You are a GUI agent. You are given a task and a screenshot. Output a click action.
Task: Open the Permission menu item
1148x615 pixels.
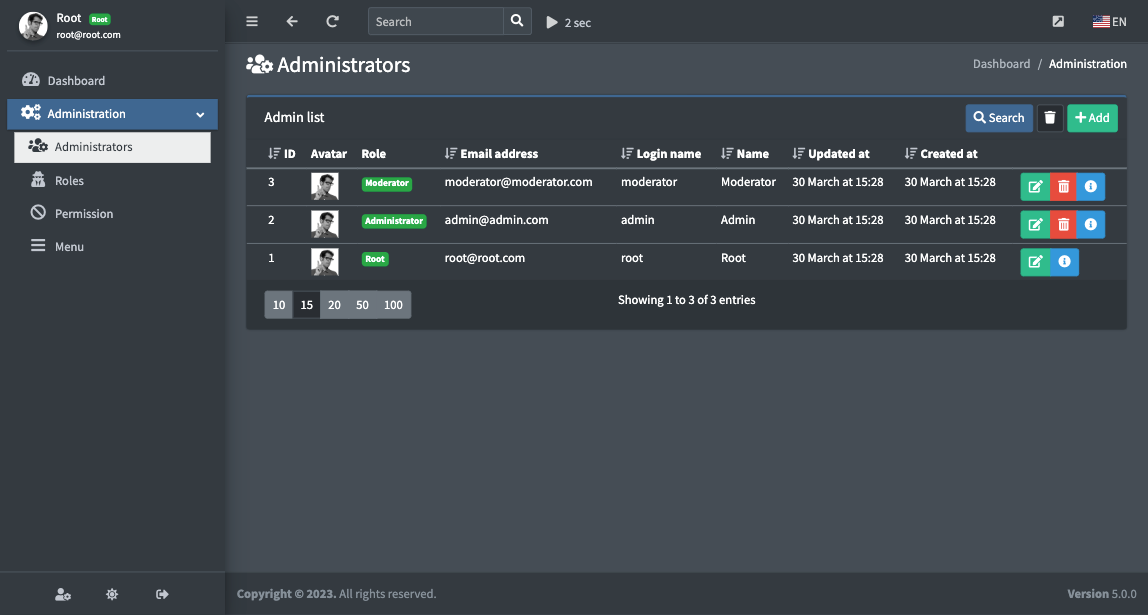tap(83, 214)
